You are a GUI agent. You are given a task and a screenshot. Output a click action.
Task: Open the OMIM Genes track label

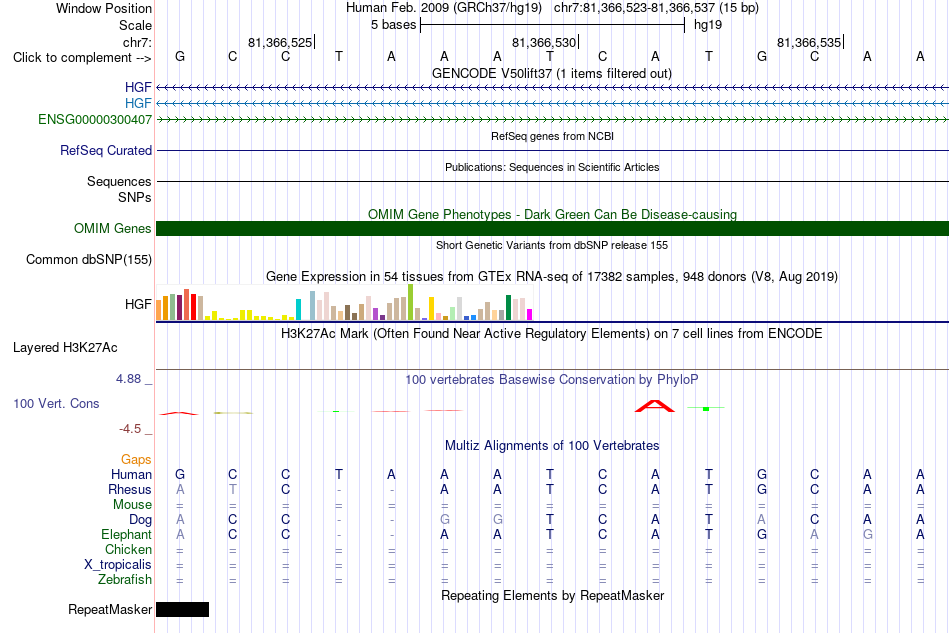click(x=112, y=228)
